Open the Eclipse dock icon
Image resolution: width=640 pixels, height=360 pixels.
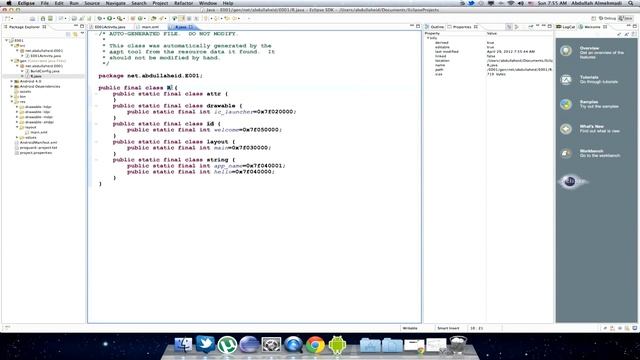(249, 345)
